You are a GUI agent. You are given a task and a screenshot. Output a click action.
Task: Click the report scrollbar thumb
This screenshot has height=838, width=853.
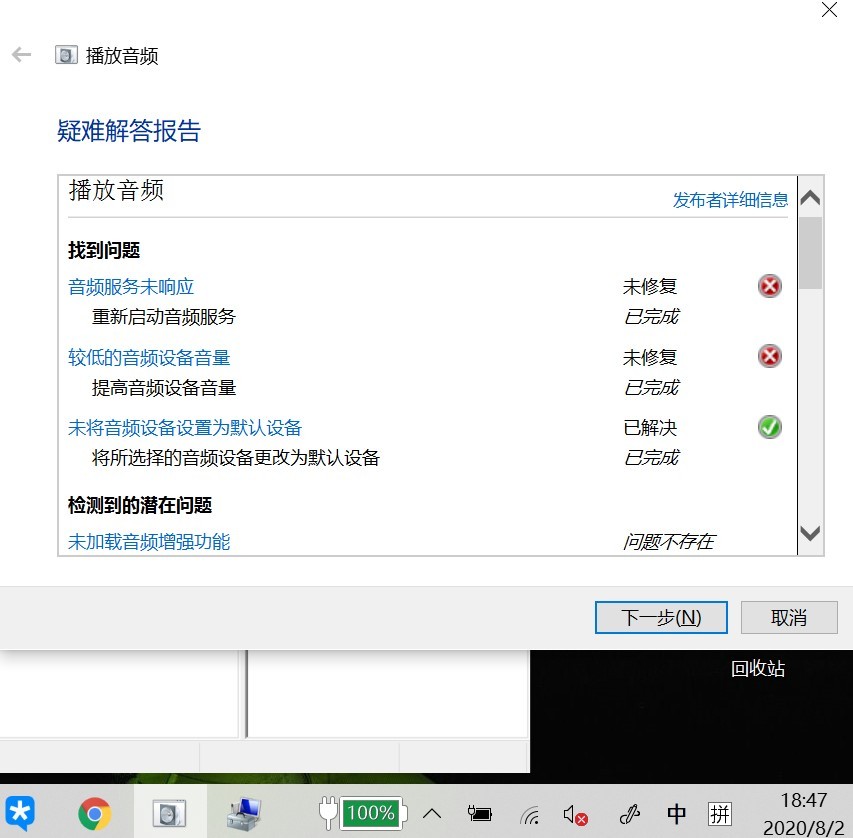click(x=811, y=253)
